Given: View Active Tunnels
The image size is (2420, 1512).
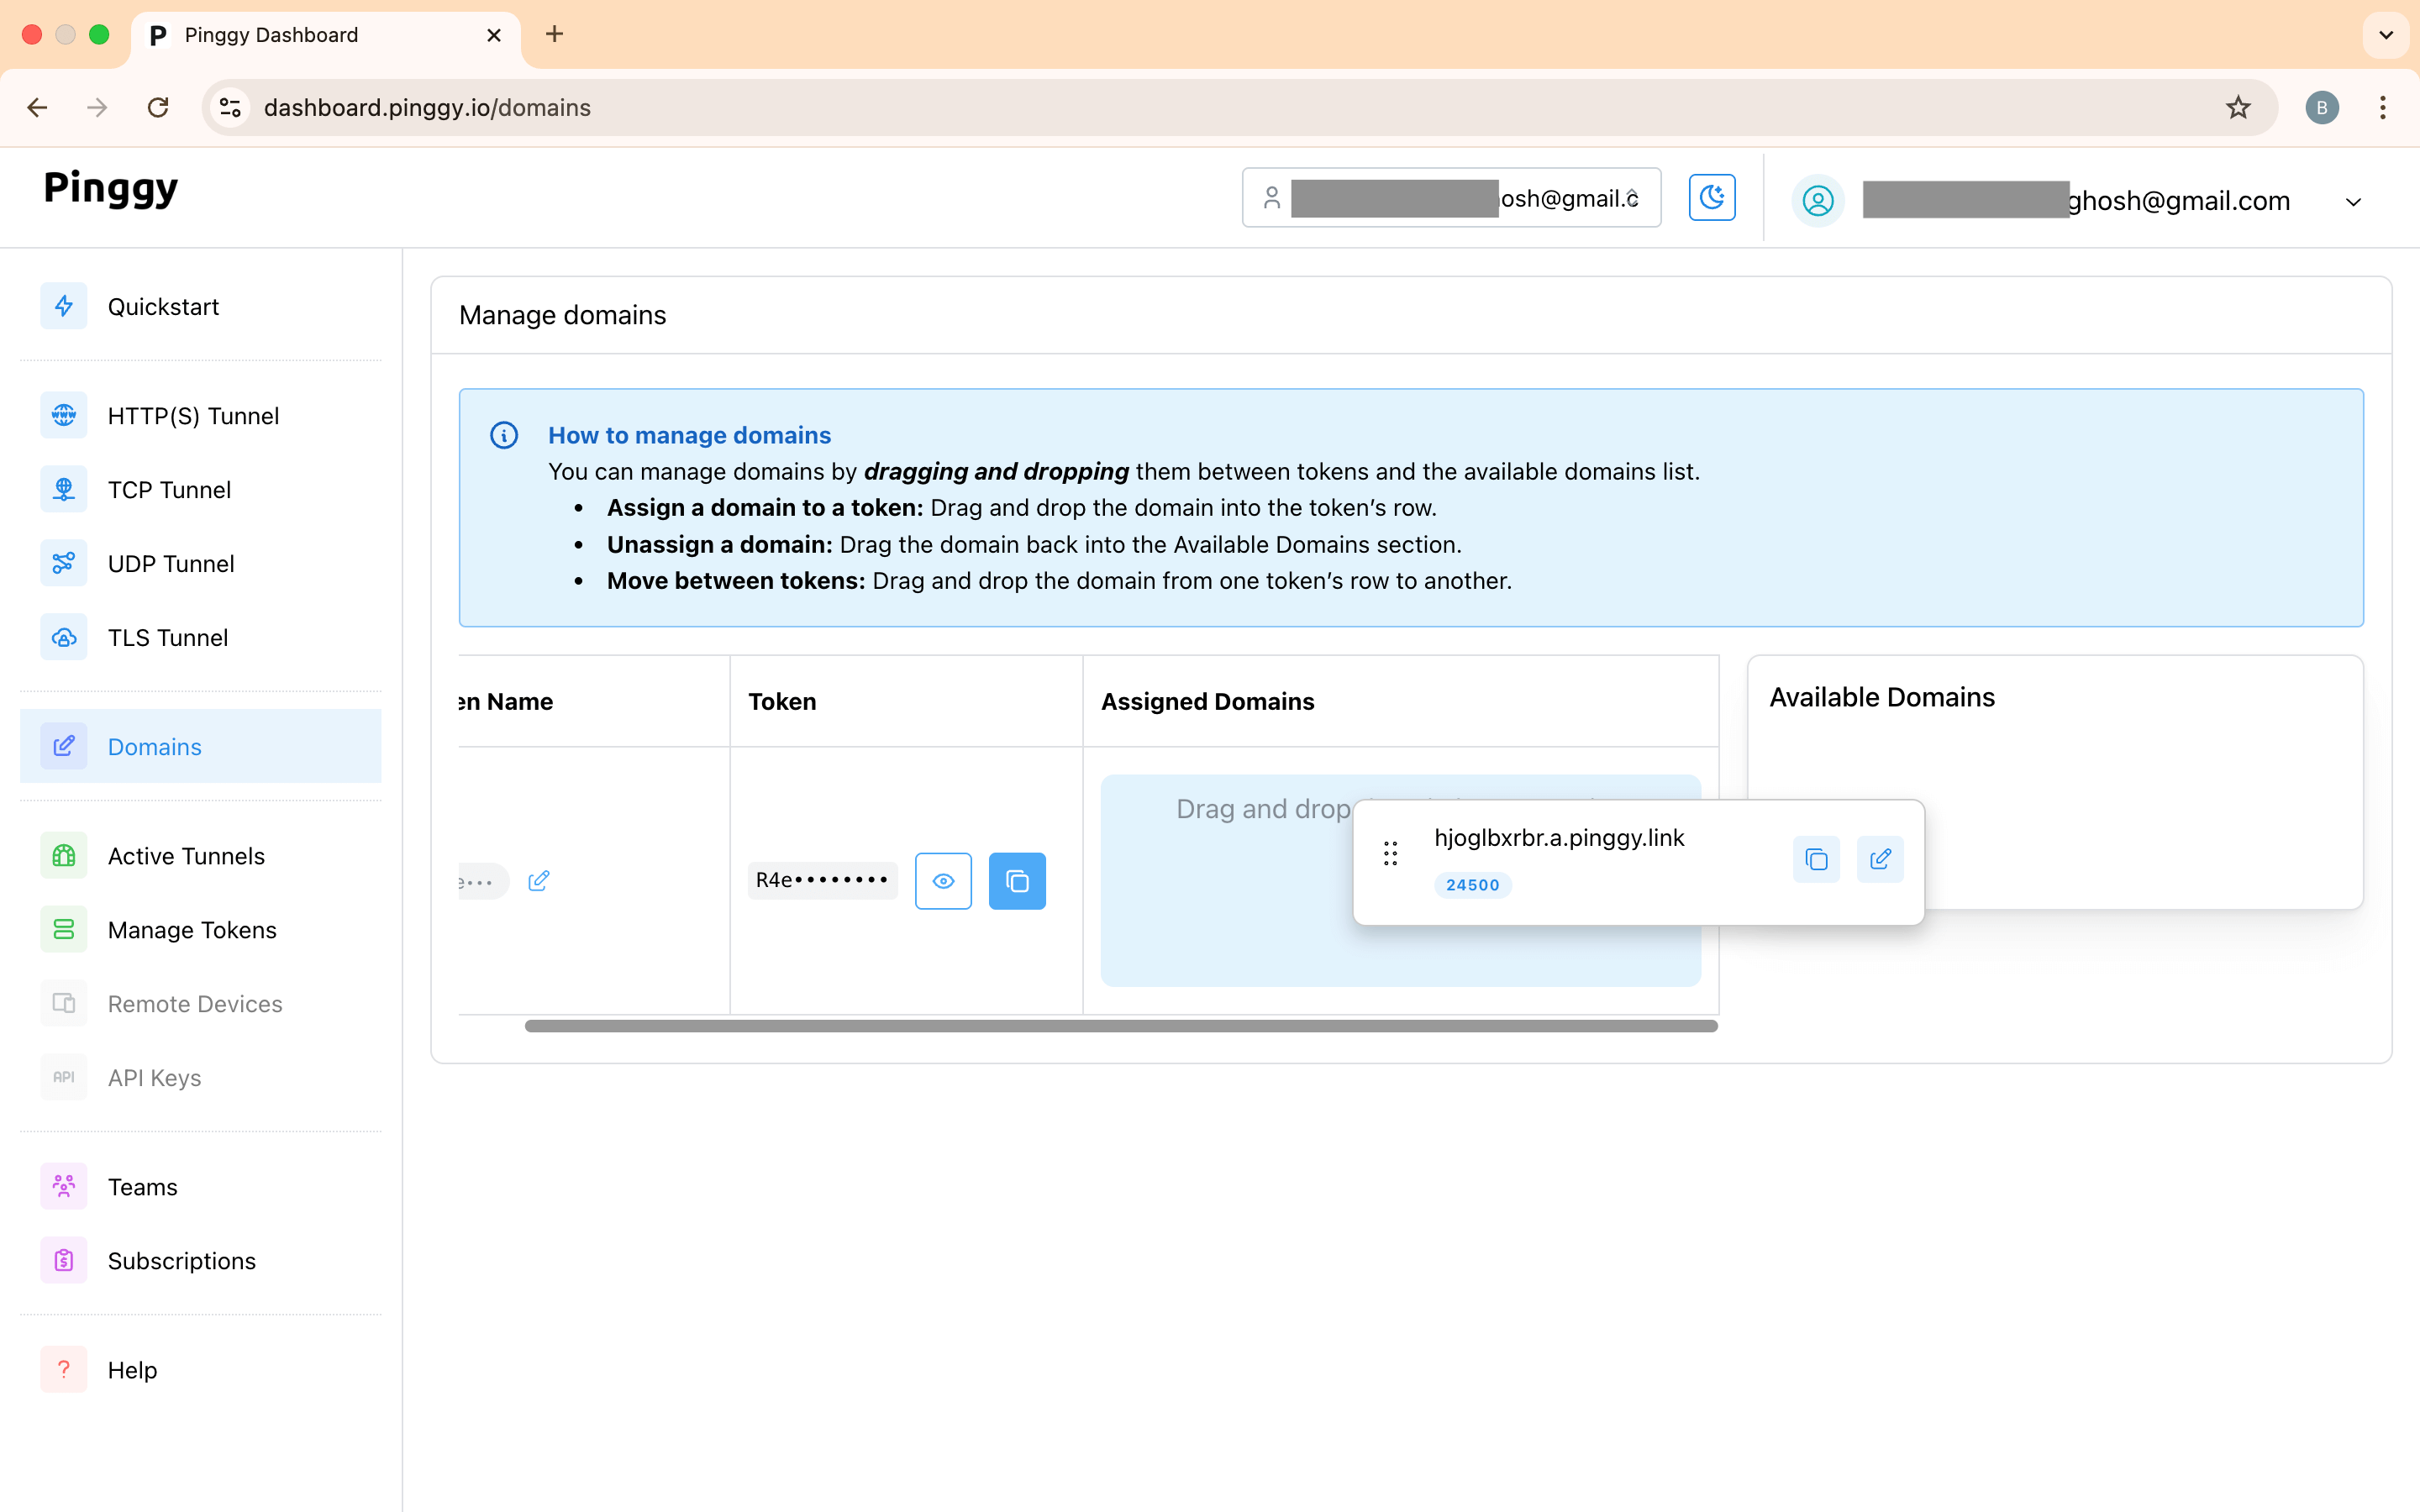Looking at the screenshot, I should click(x=186, y=855).
